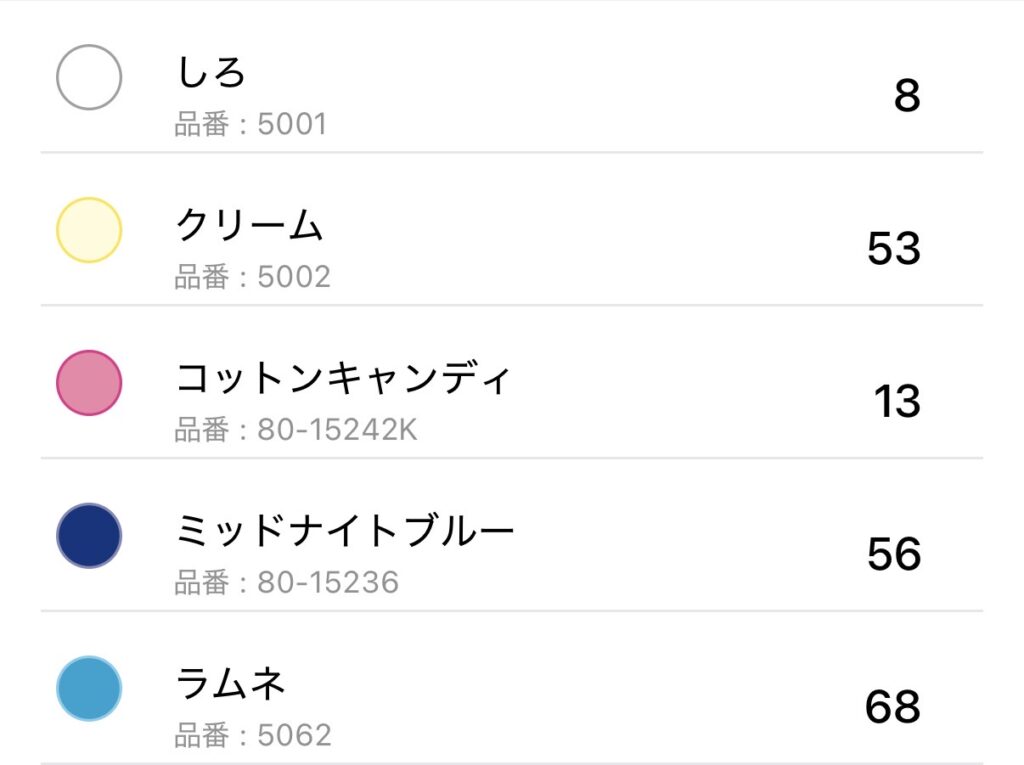Click the white しろ color circle
Image resolution: width=1024 pixels, height=765 pixels.
[89, 77]
